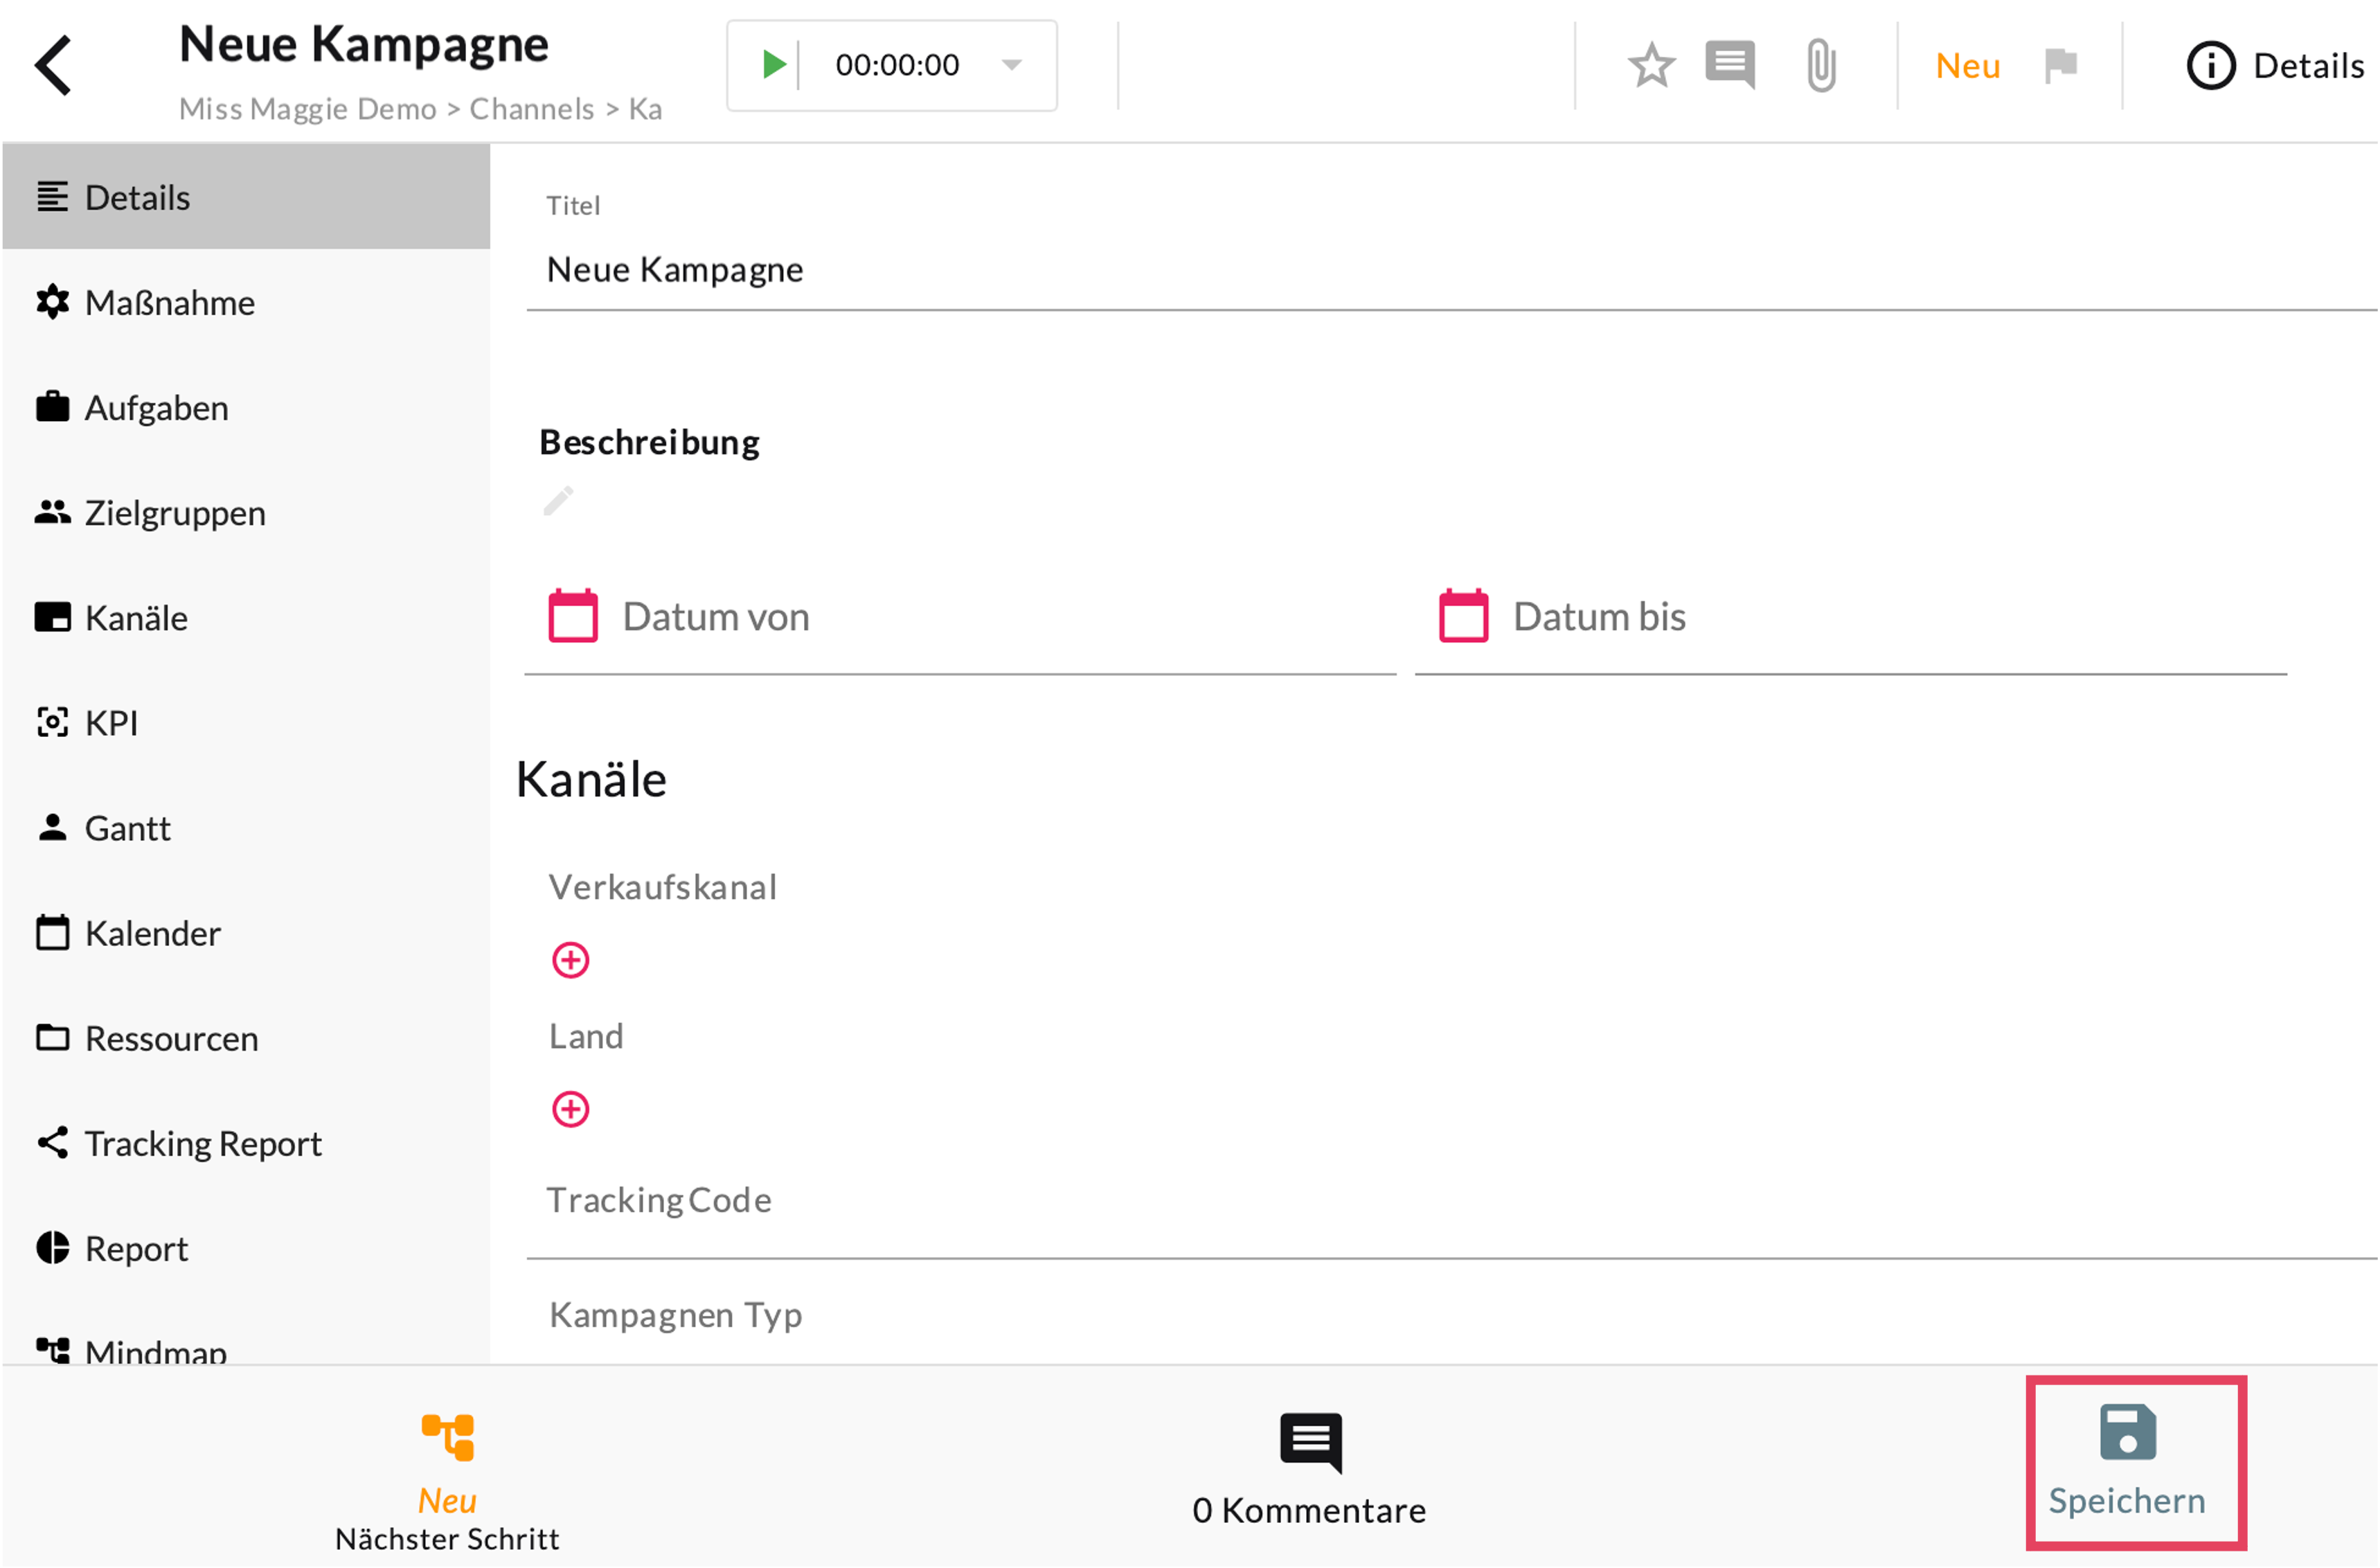Open the Datum bis calendar picker
Screen dimensions: 2380x1568
pyautogui.click(x=1463, y=616)
